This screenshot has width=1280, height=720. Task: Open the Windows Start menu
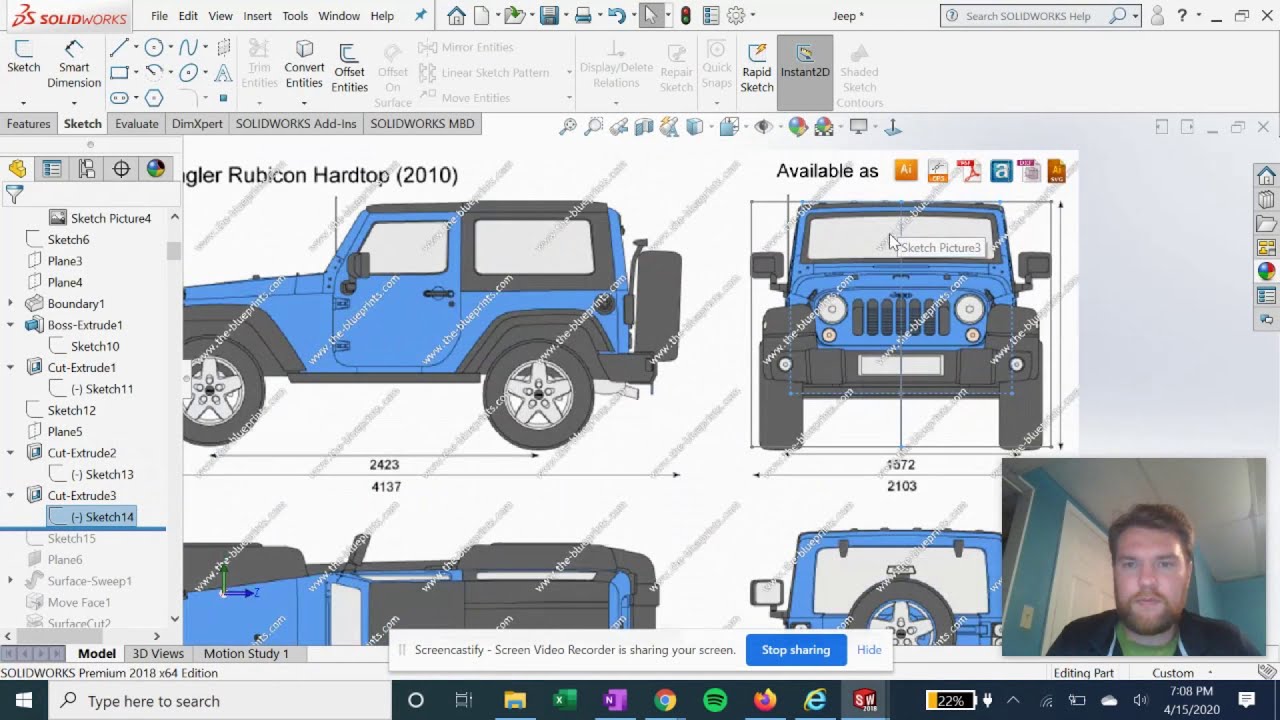click(24, 700)
